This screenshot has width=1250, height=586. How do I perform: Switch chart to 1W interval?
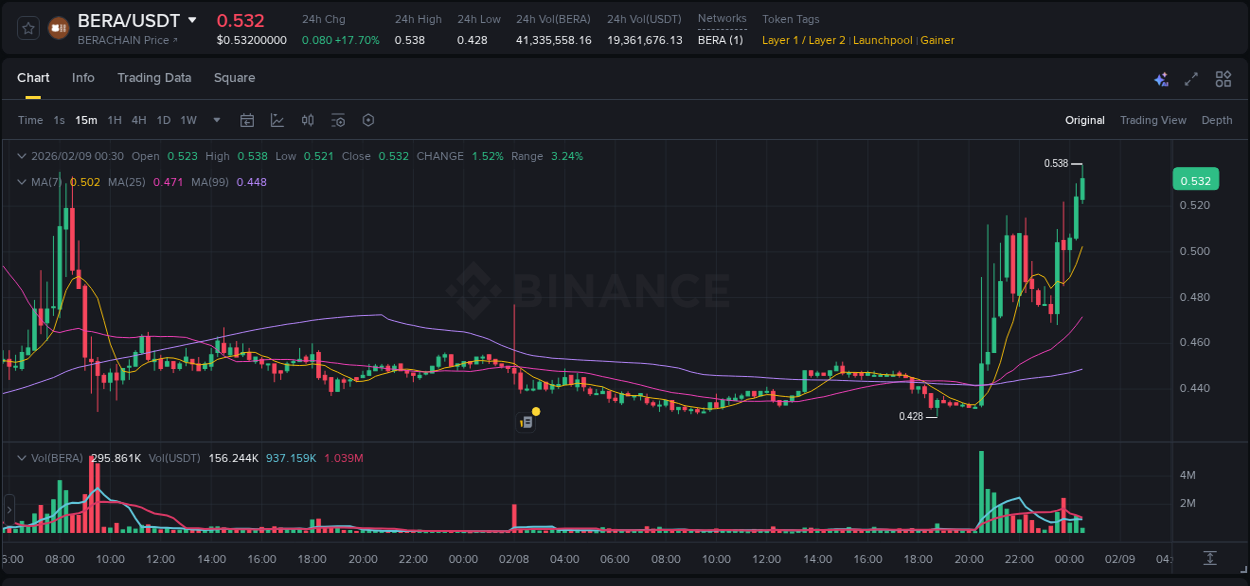coord(188,120)
